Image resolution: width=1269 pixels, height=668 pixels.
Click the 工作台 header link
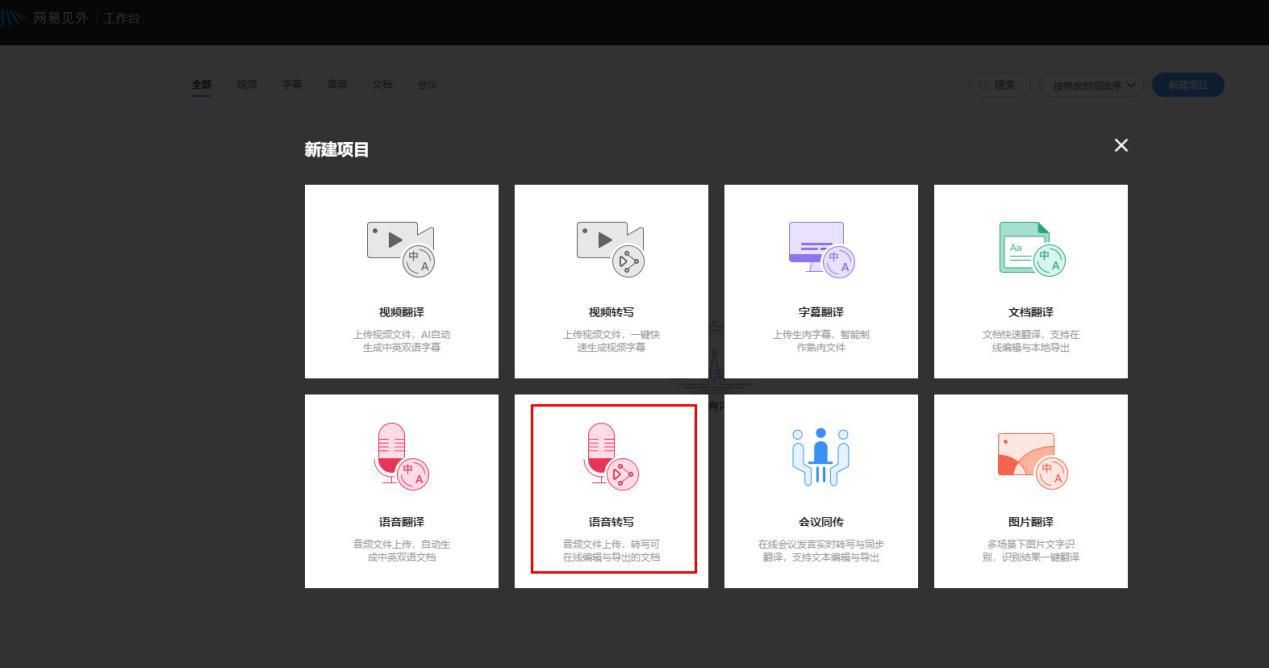pos(121,18)
